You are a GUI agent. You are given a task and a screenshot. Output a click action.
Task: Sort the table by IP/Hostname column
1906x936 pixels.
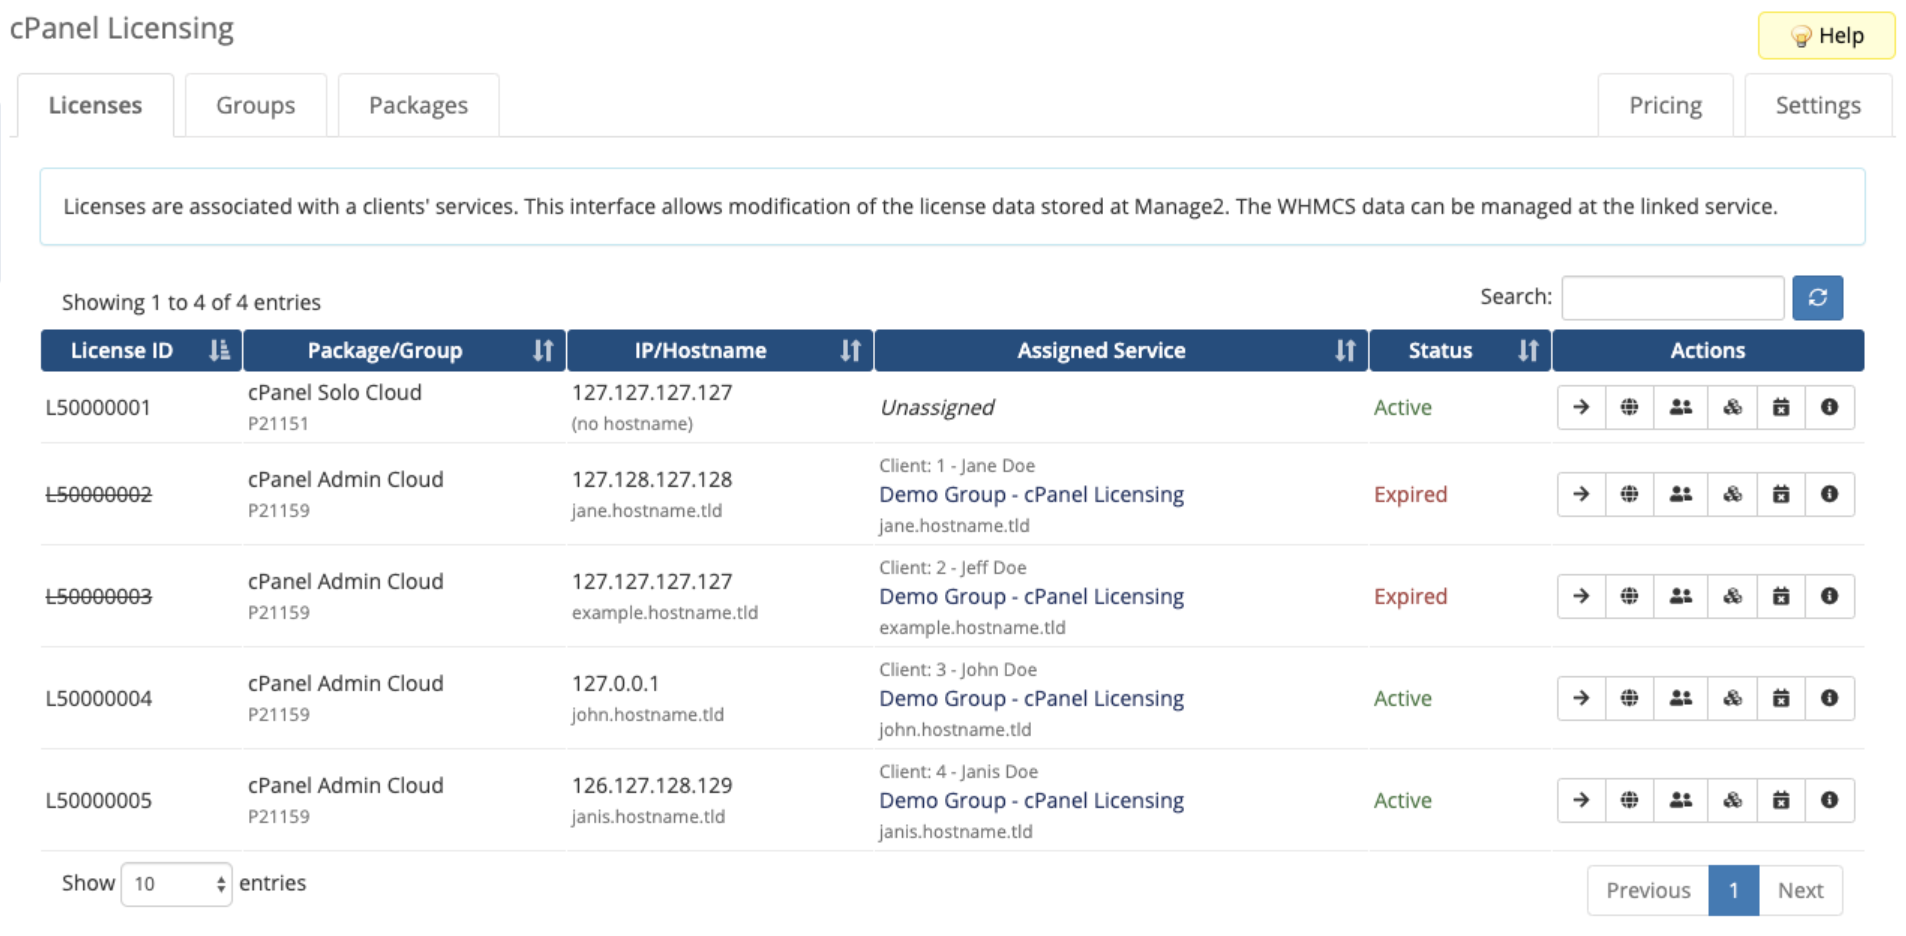[x=720, y=351]
